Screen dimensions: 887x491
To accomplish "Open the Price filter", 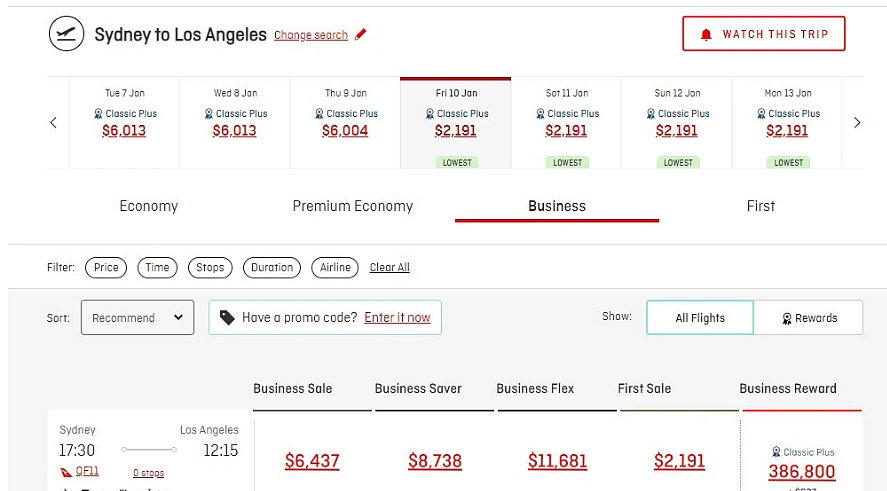I will pos(106,267).
